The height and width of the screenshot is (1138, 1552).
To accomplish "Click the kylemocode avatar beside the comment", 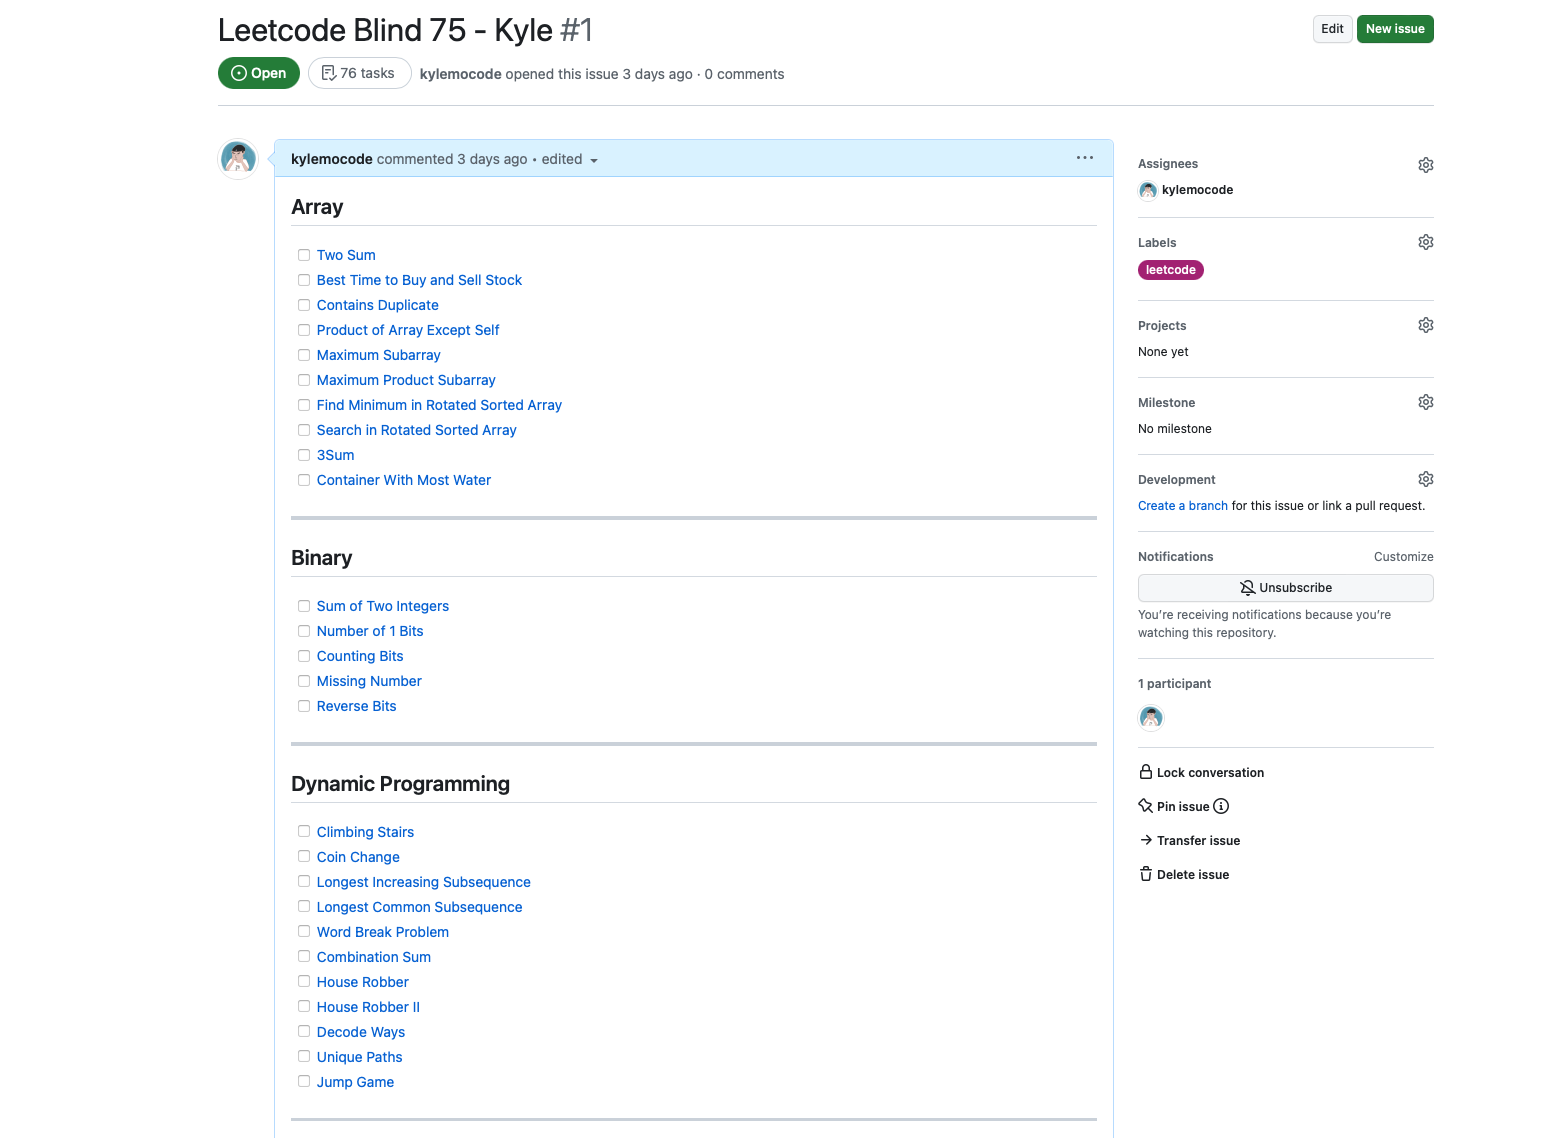I will [238, 159].
